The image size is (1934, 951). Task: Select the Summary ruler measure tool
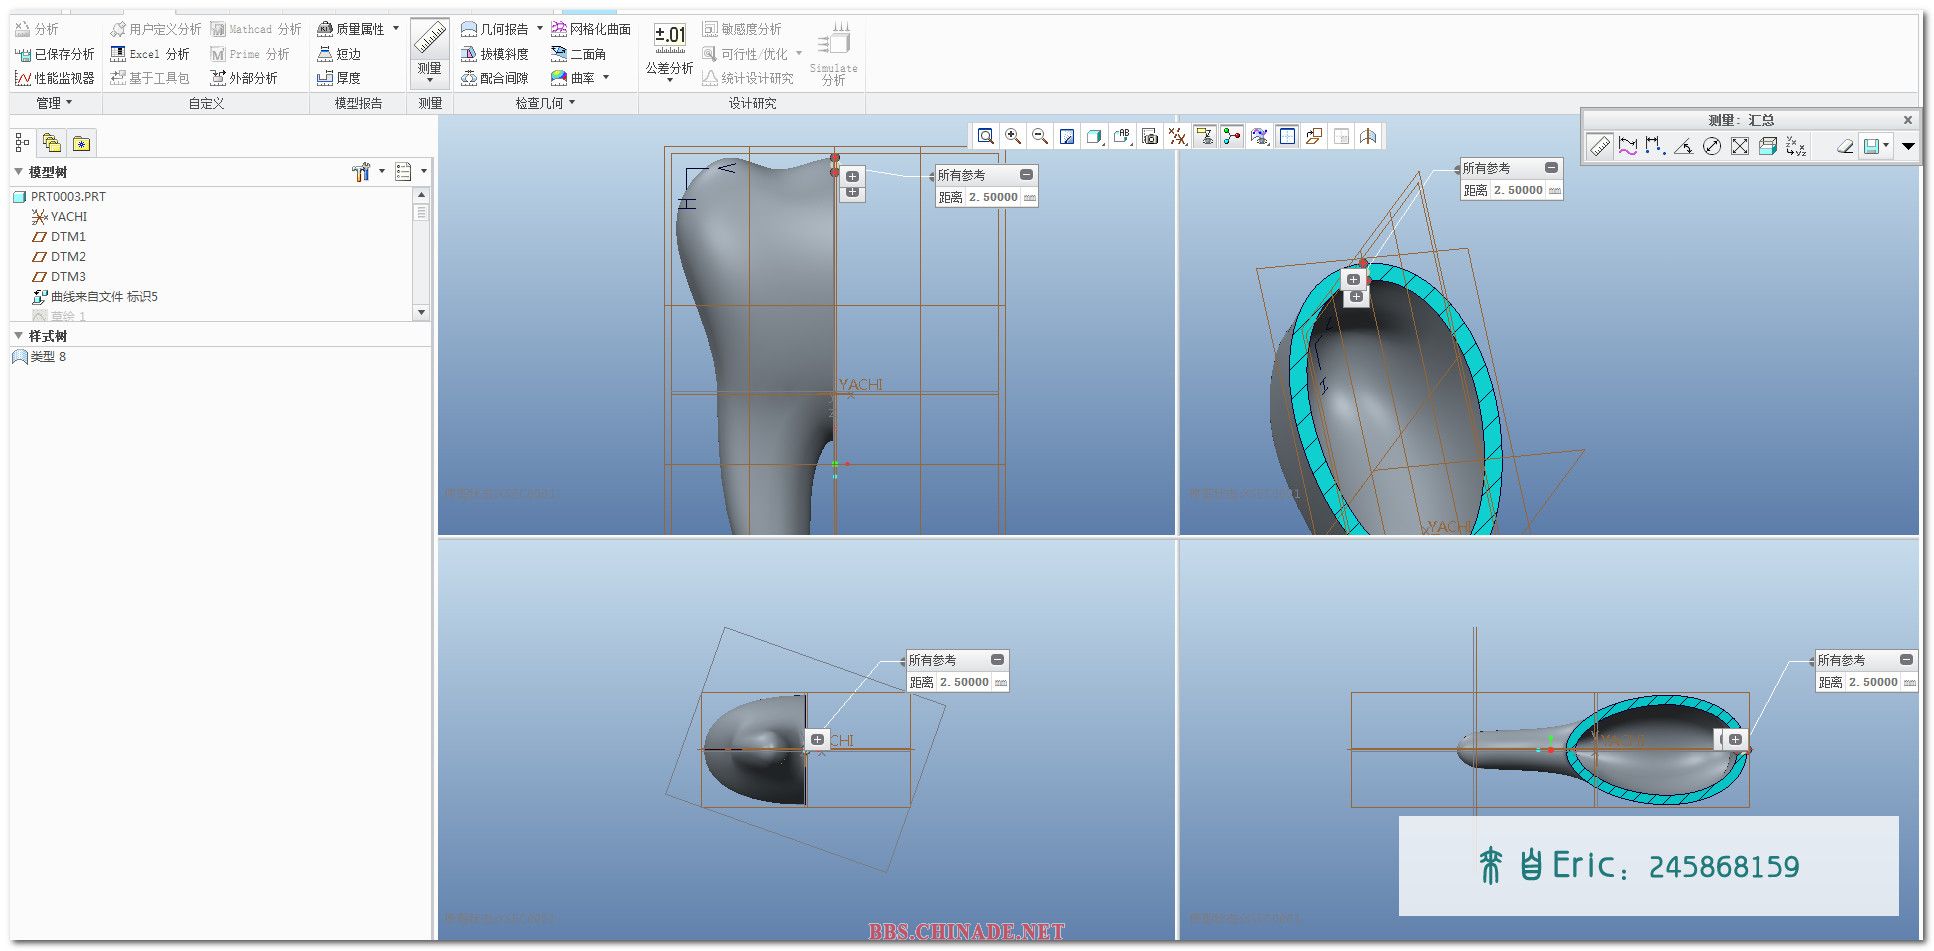1600,146
